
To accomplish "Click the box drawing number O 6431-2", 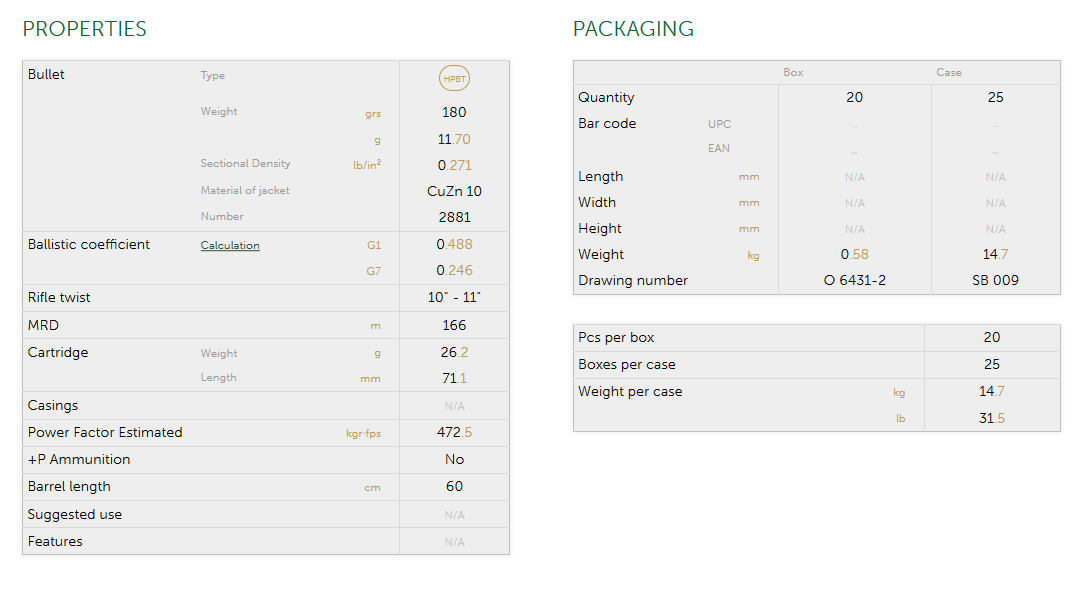I will coord(854,281).
